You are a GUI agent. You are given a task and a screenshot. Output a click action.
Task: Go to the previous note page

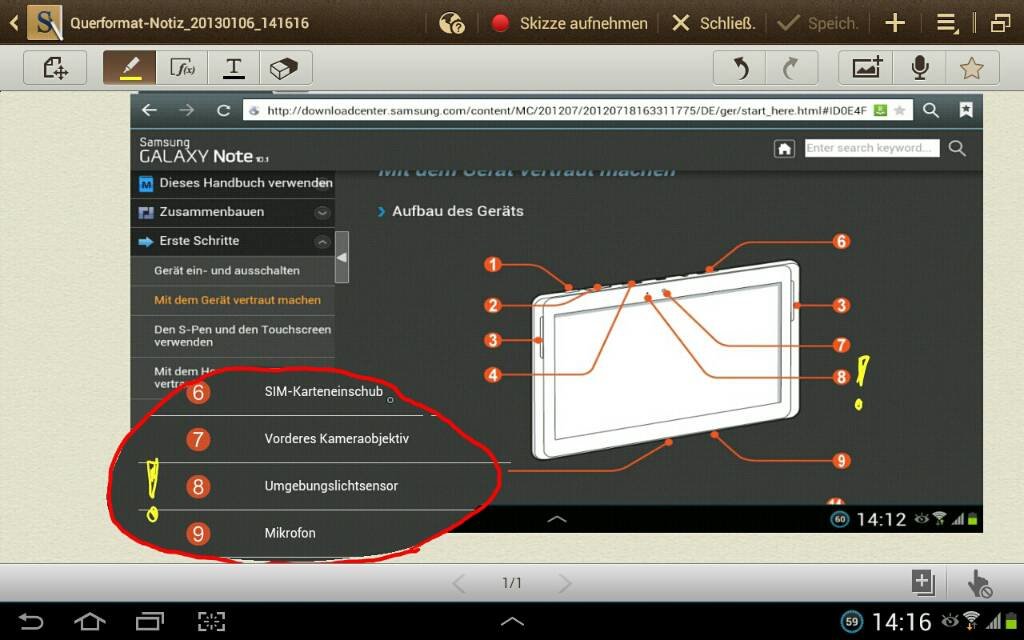click(459, 583)
